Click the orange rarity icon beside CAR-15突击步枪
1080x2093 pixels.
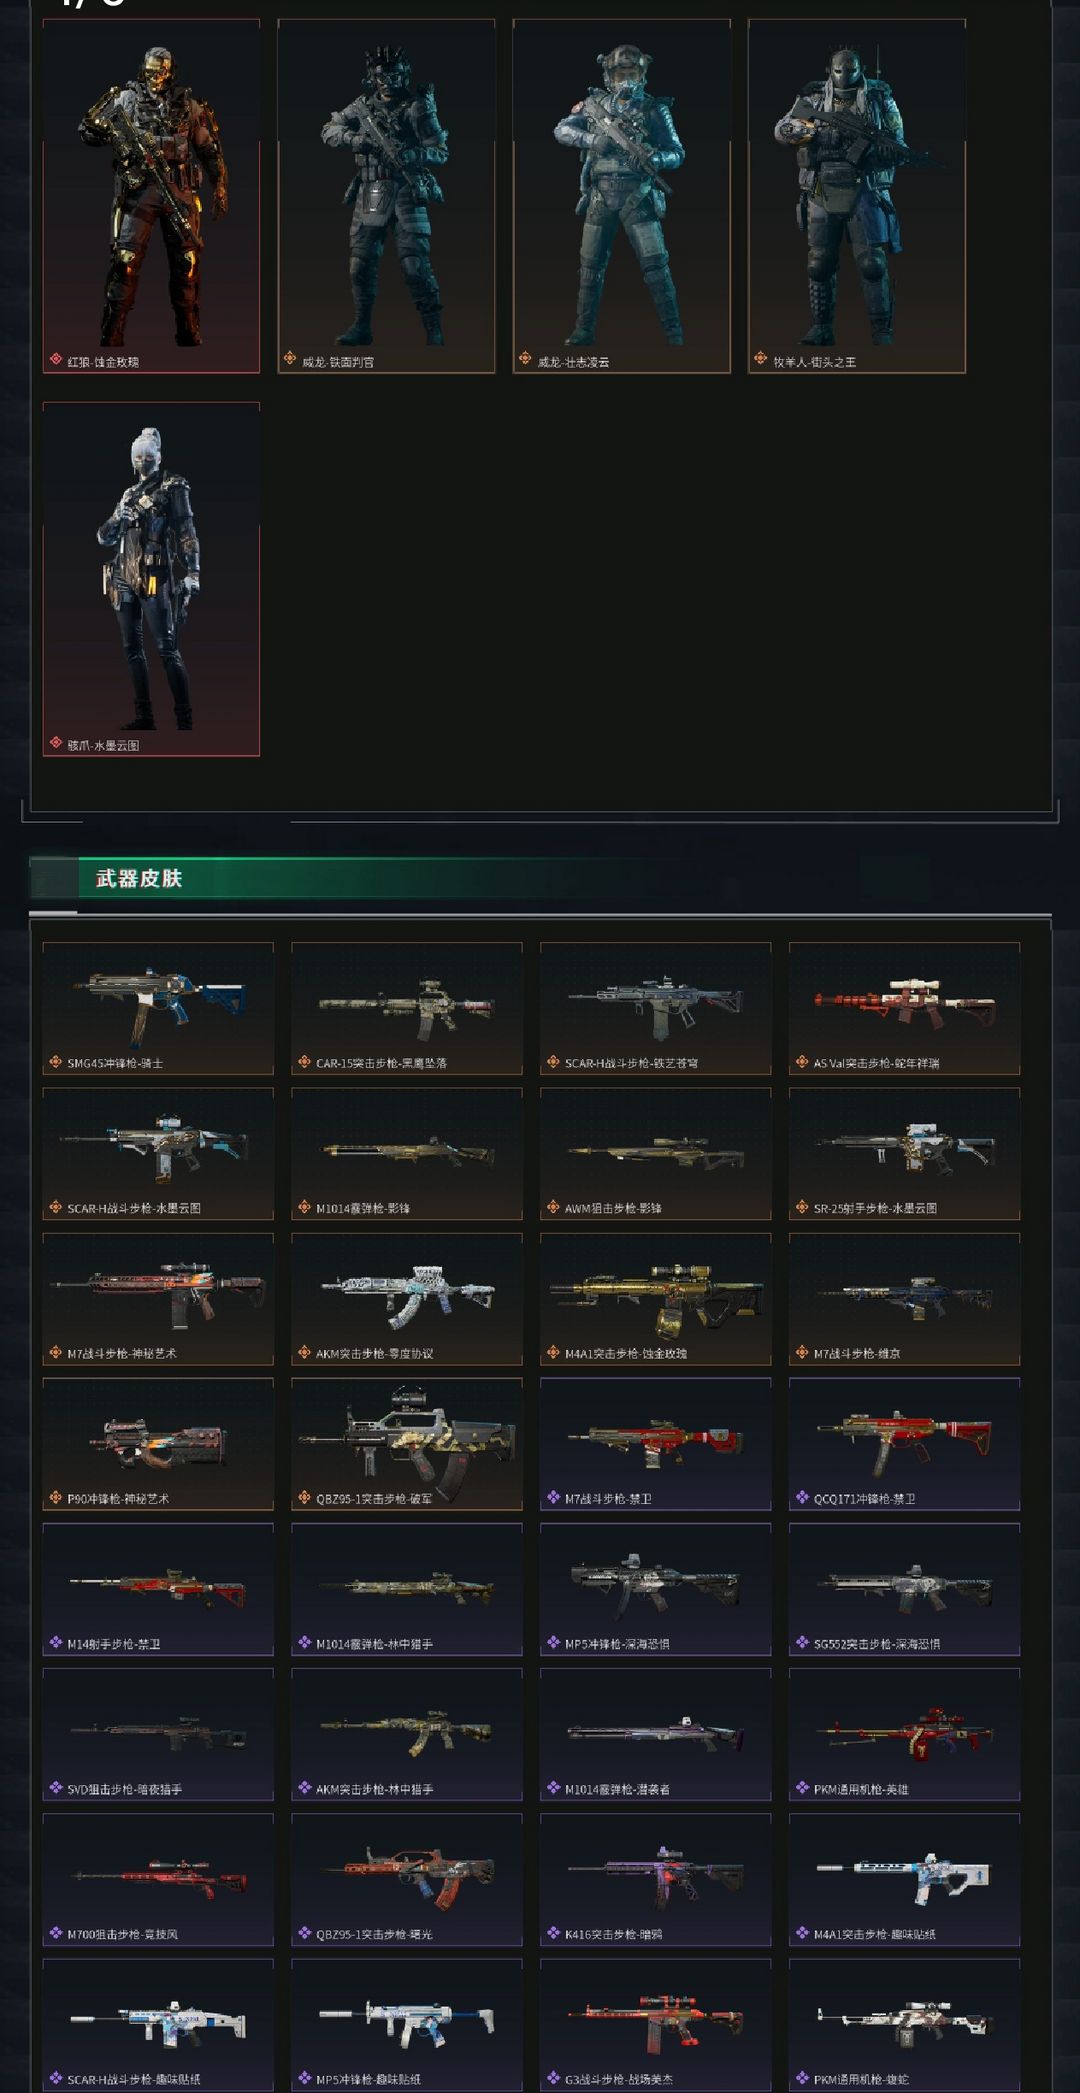305,1062
